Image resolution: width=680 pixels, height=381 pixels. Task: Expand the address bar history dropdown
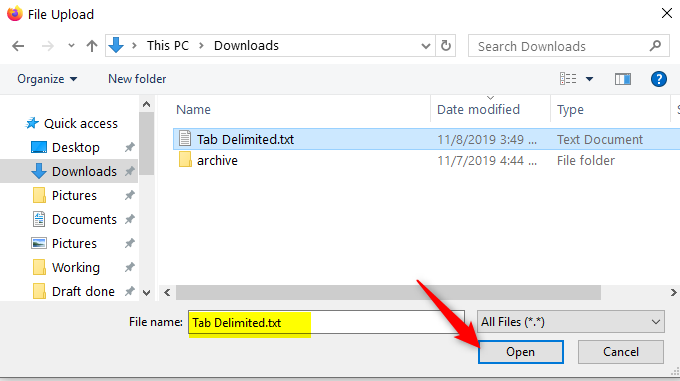tap(425, 46)
